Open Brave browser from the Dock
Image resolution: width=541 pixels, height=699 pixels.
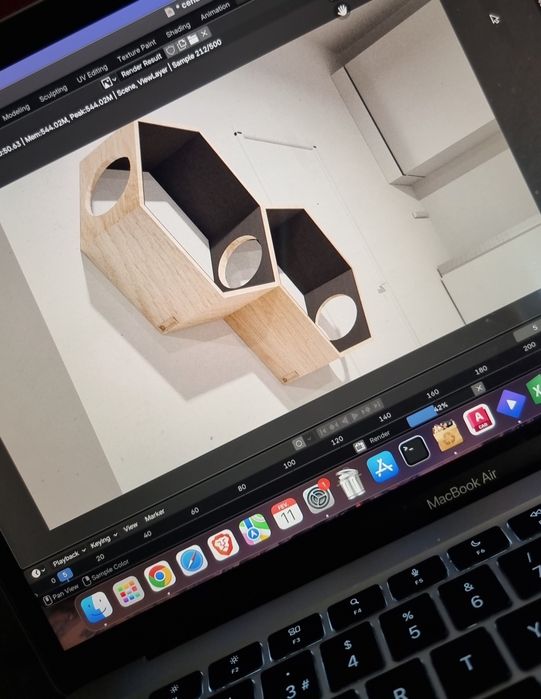pyautogui.click(x=223, y=545)
